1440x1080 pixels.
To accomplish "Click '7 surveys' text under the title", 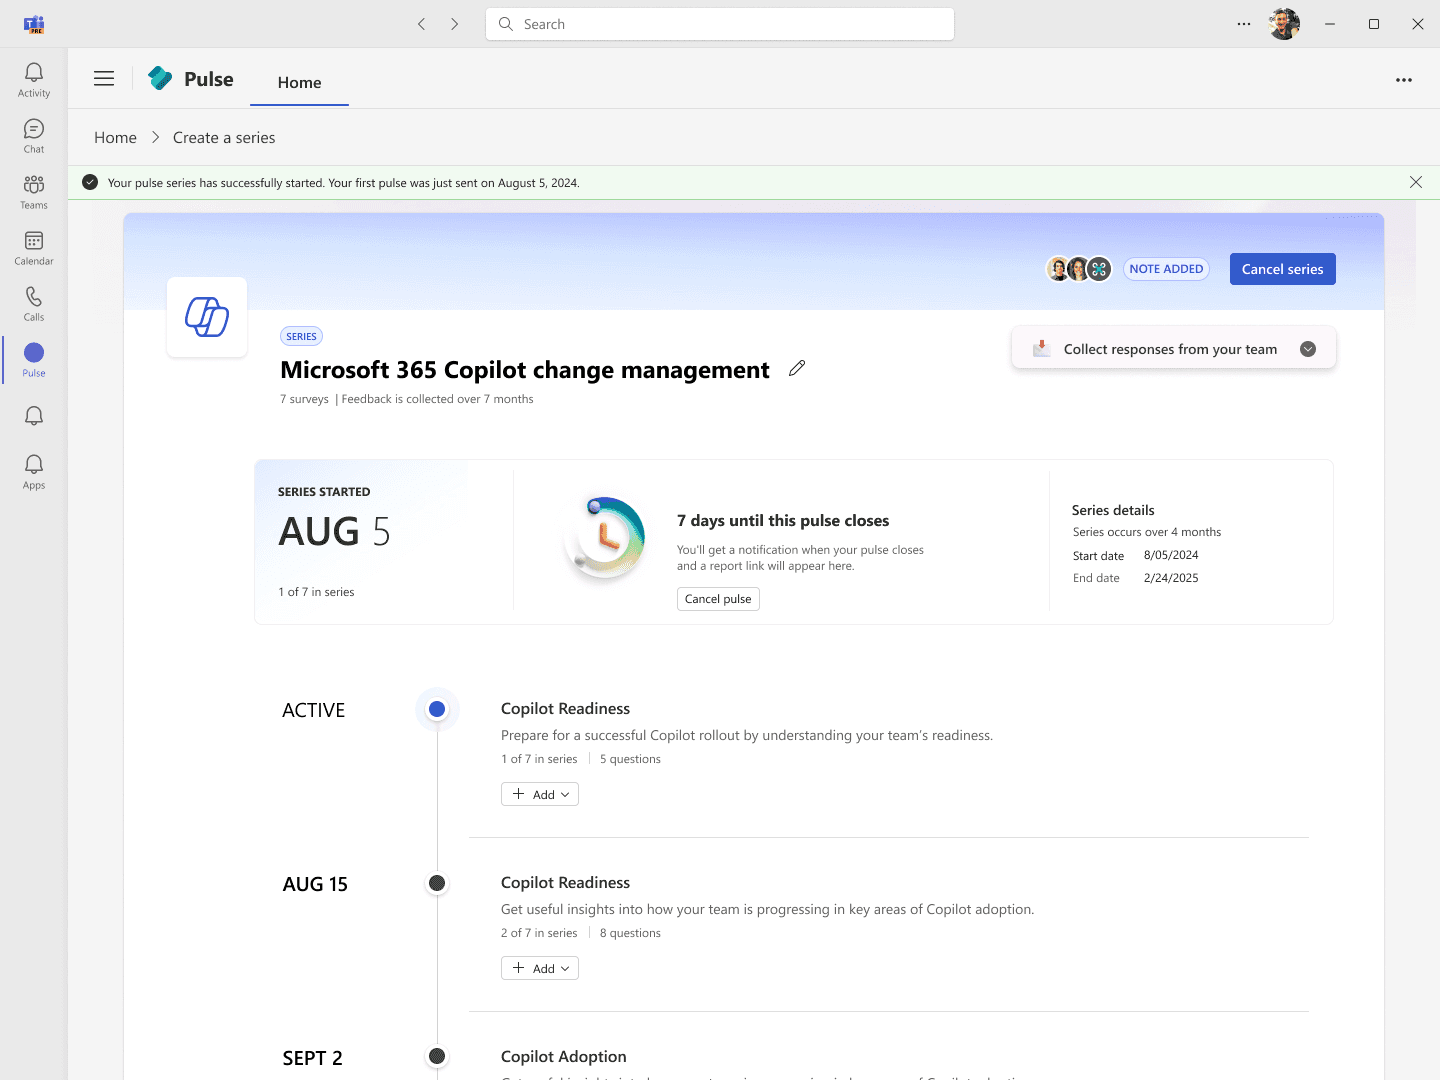I will (x=304, y=399).
